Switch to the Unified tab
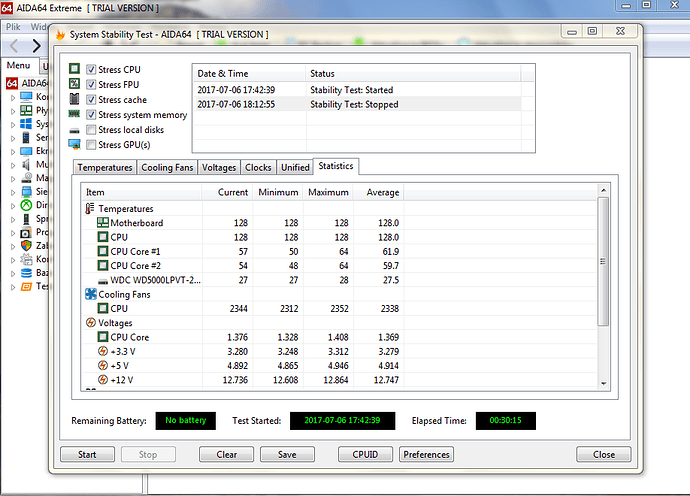The image size is (690, 496). (x=295, y=167)
